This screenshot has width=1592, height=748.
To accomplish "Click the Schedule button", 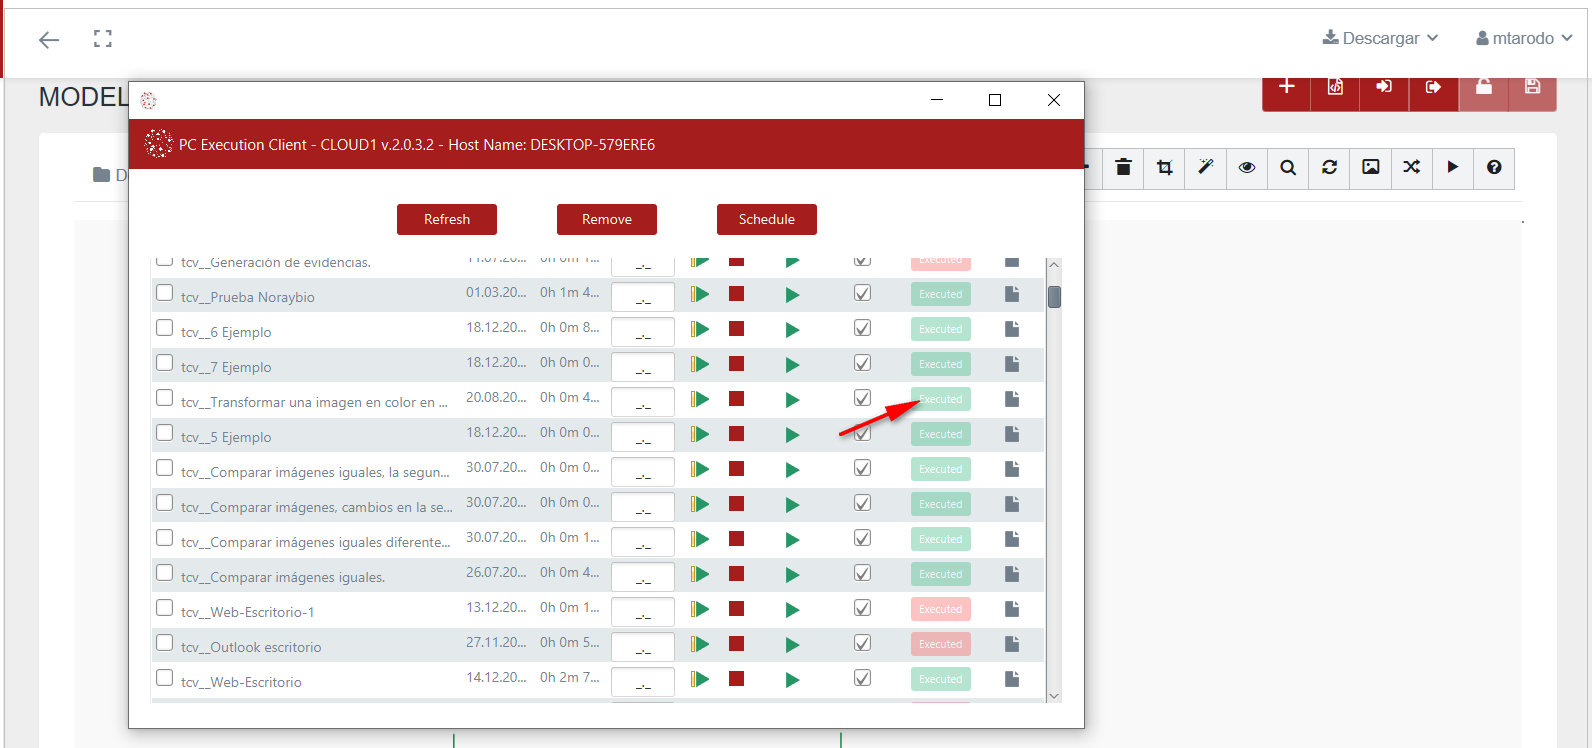I will click(766, 219).
